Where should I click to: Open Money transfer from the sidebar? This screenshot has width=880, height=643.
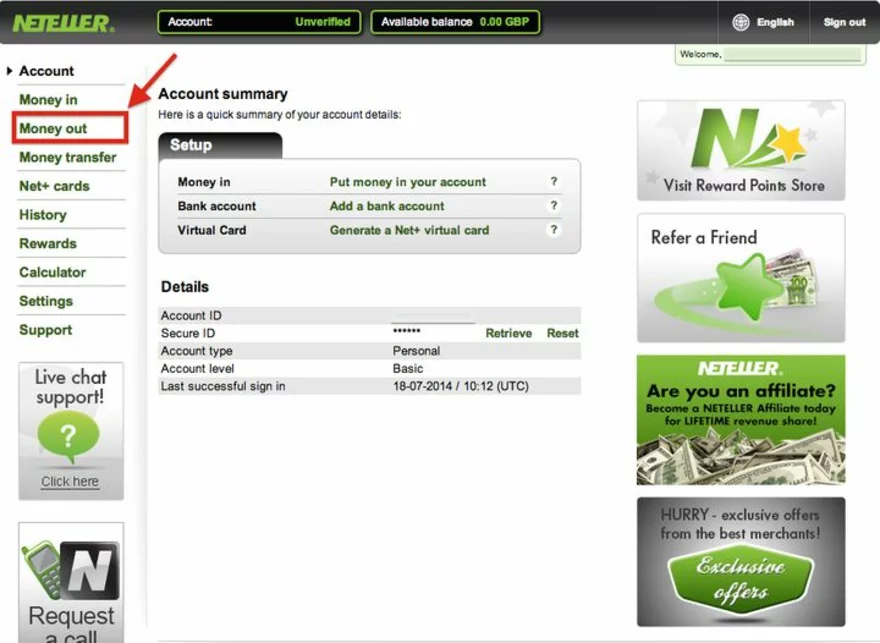click(x=67, y=157)
